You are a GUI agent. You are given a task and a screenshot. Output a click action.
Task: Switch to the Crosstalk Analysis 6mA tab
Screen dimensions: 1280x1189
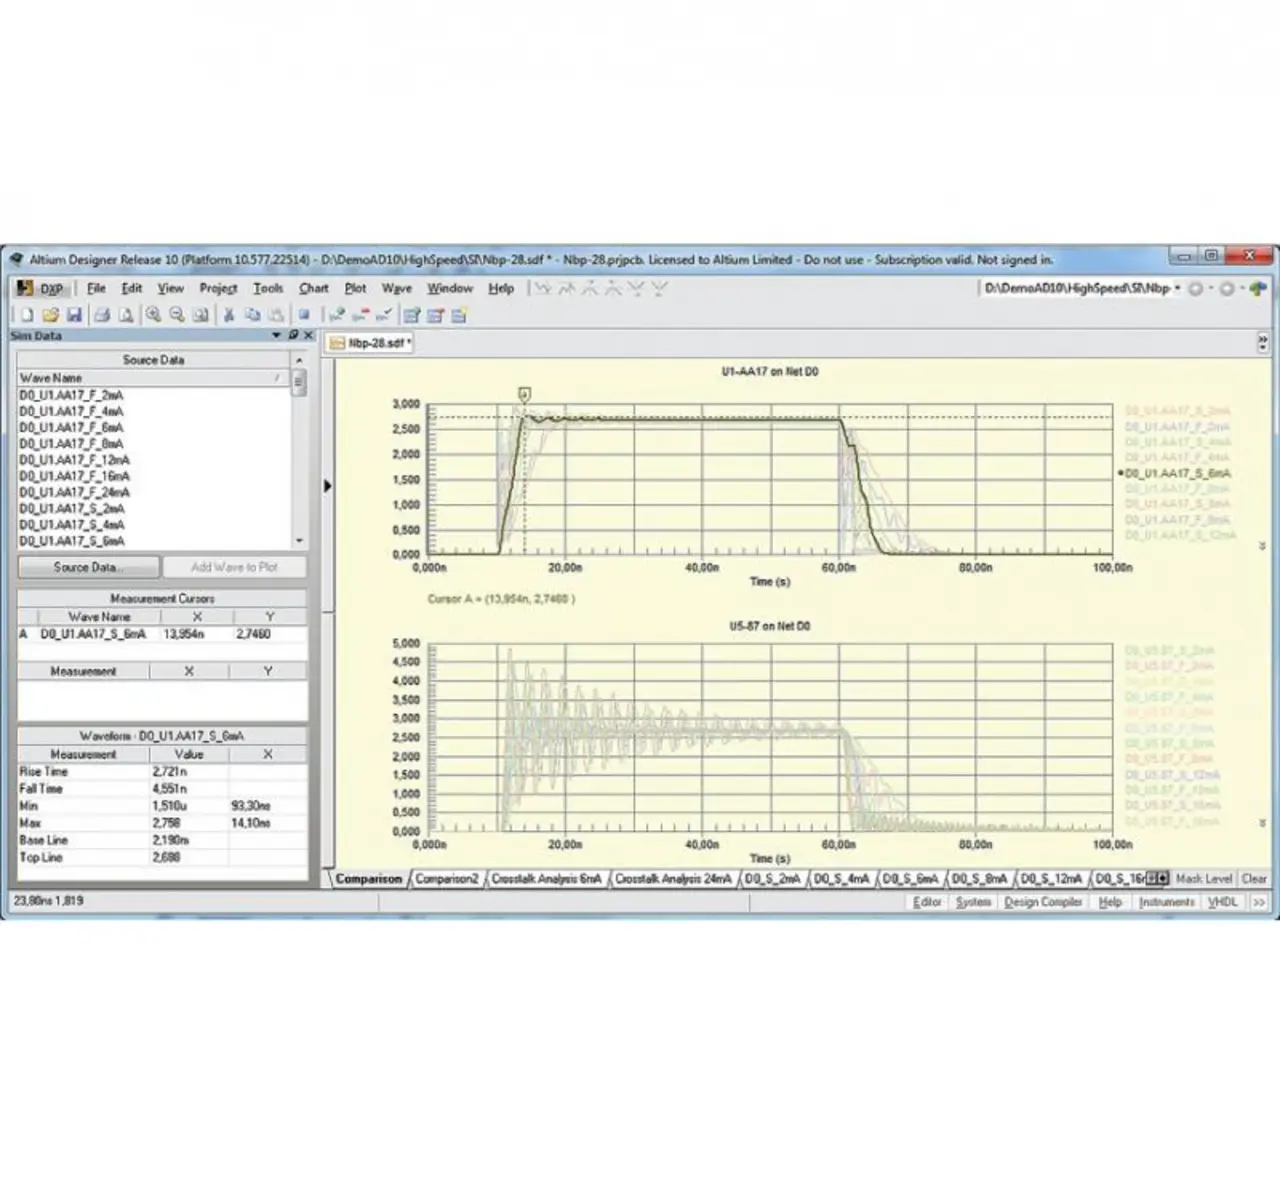coord(546,879)
